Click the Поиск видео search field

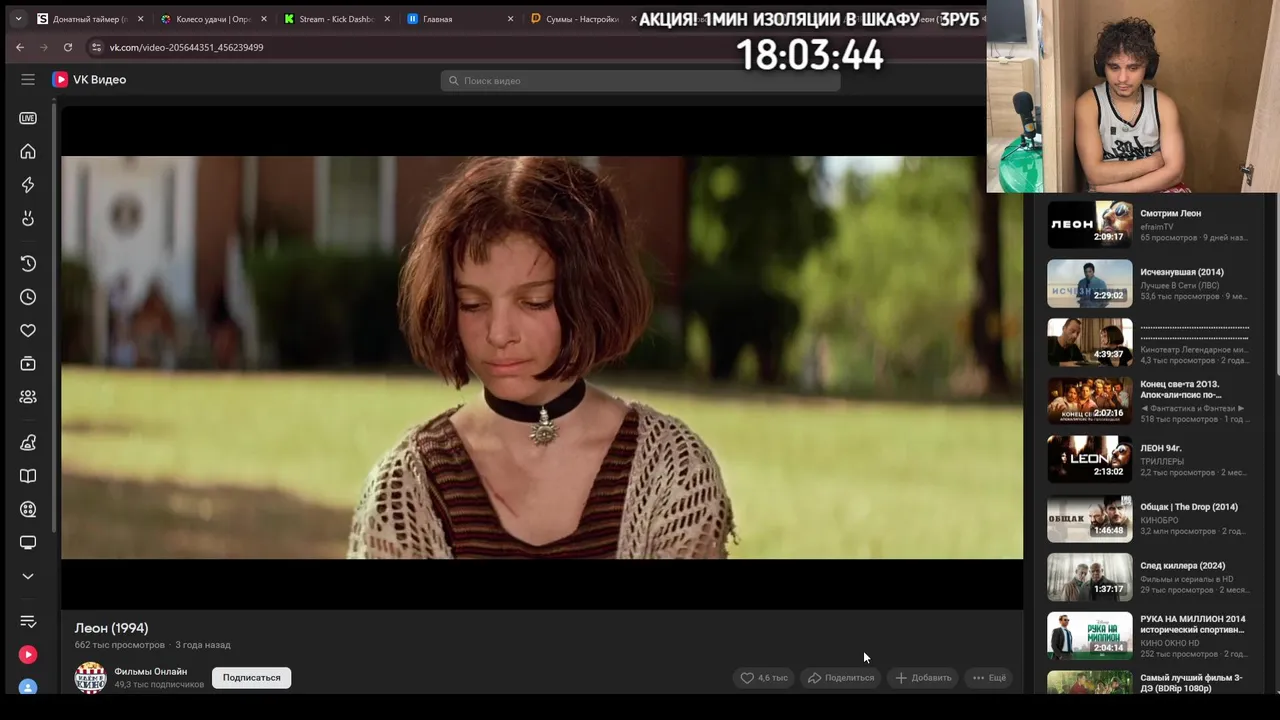(x=640, y=80)
